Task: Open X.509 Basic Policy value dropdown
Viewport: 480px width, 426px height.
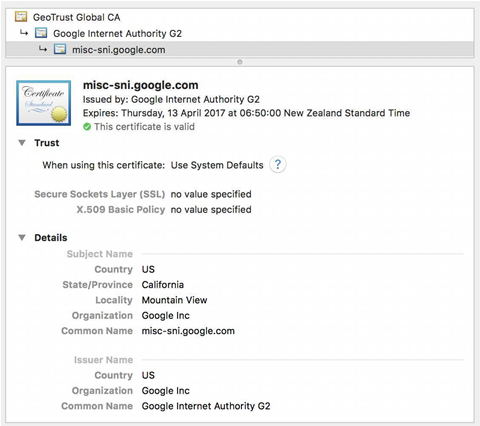Action: click(x=211, y=210)
